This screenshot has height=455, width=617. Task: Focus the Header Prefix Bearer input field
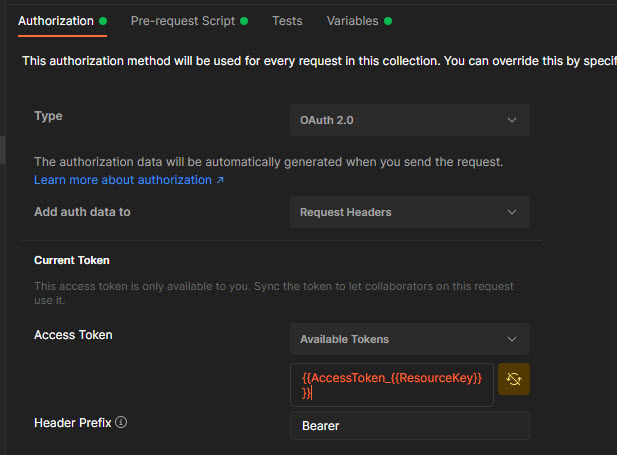pyautogui.click(x=409, y=426)
